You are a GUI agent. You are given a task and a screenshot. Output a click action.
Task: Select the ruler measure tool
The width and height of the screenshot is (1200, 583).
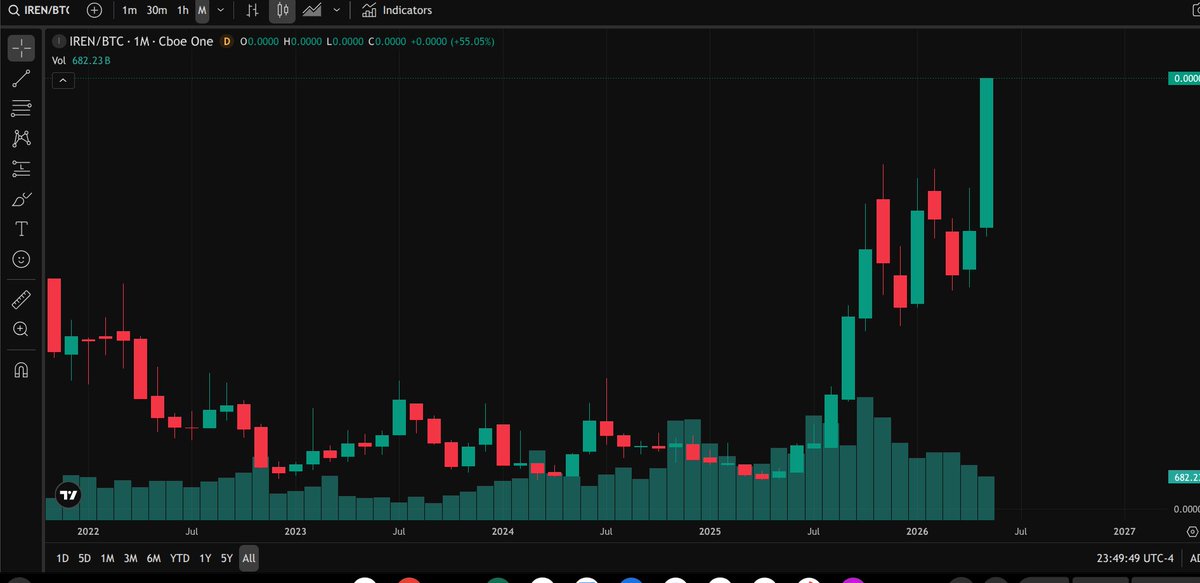(21, 299)
